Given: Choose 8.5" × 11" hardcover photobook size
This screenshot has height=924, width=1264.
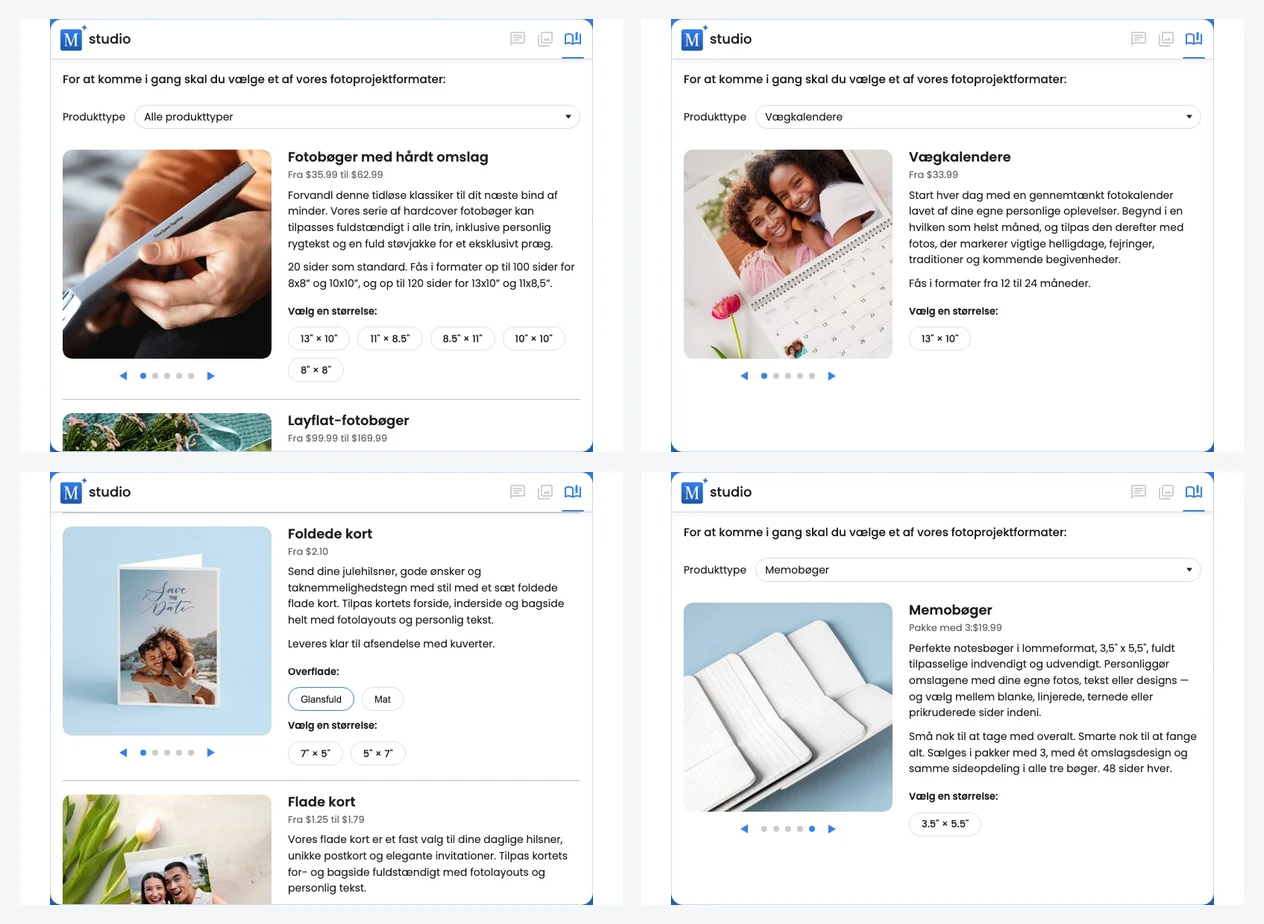Looking at the screenshot, I should 463,339.
